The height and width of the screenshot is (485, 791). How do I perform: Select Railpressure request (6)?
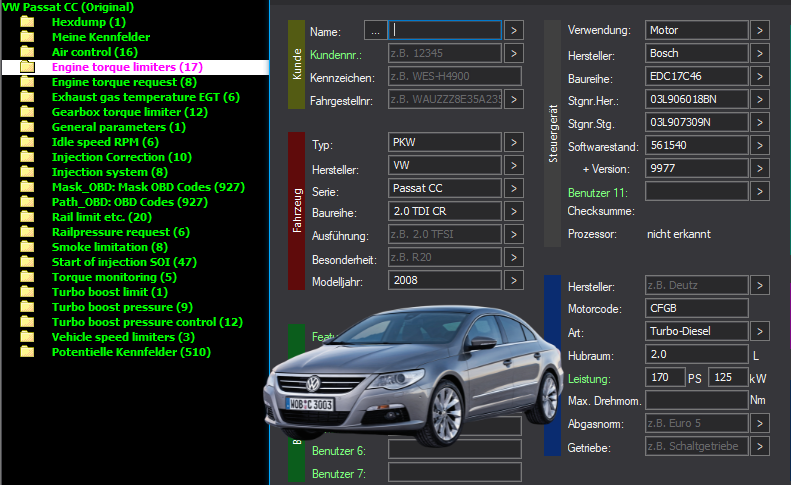coord(121,232)
